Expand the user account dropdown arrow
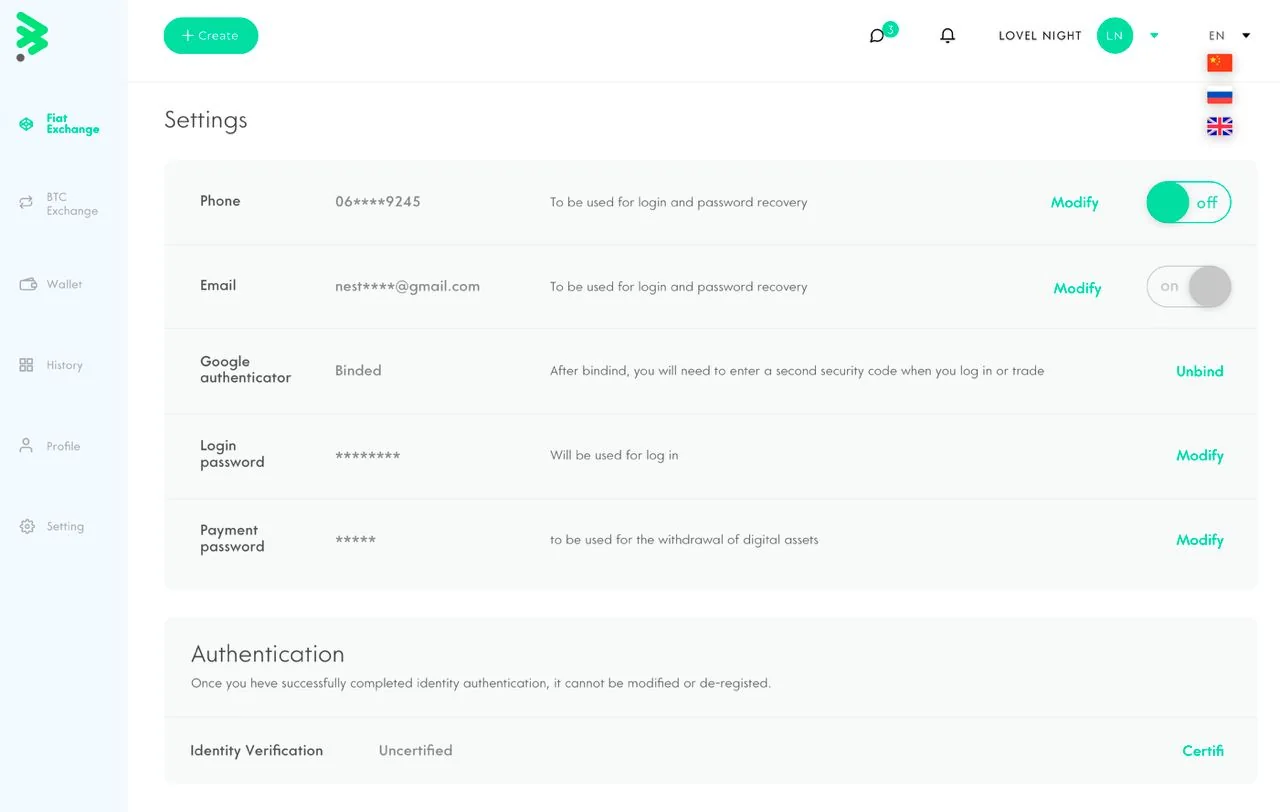Image resolution: width=1280 pixels, height=812 pixels. click(1154, 36)
